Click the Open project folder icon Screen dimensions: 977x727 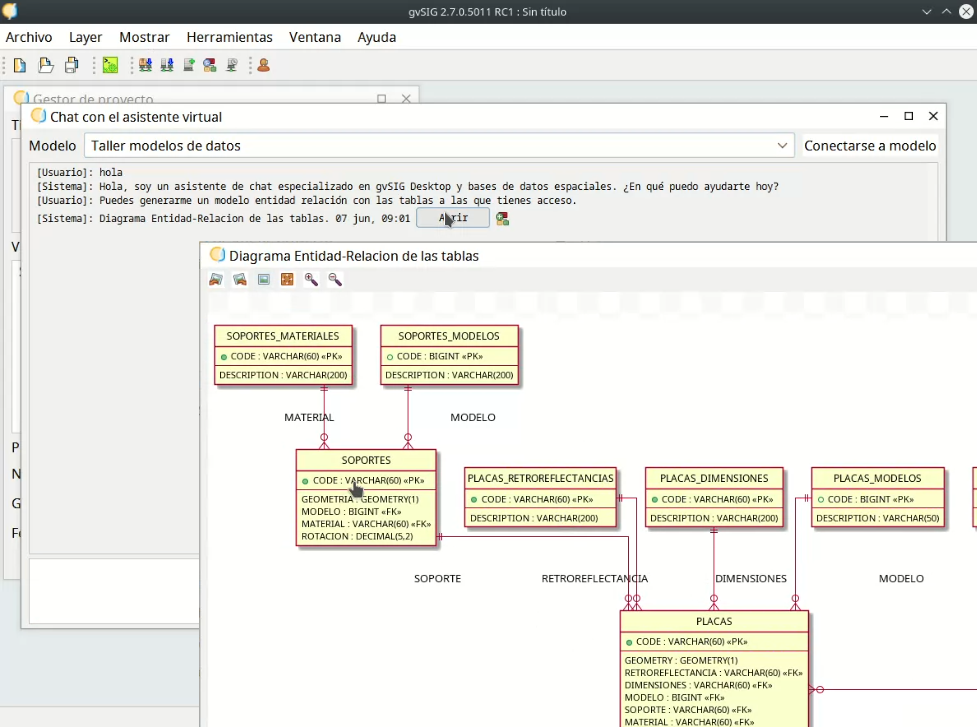click(x=46, y=66)
